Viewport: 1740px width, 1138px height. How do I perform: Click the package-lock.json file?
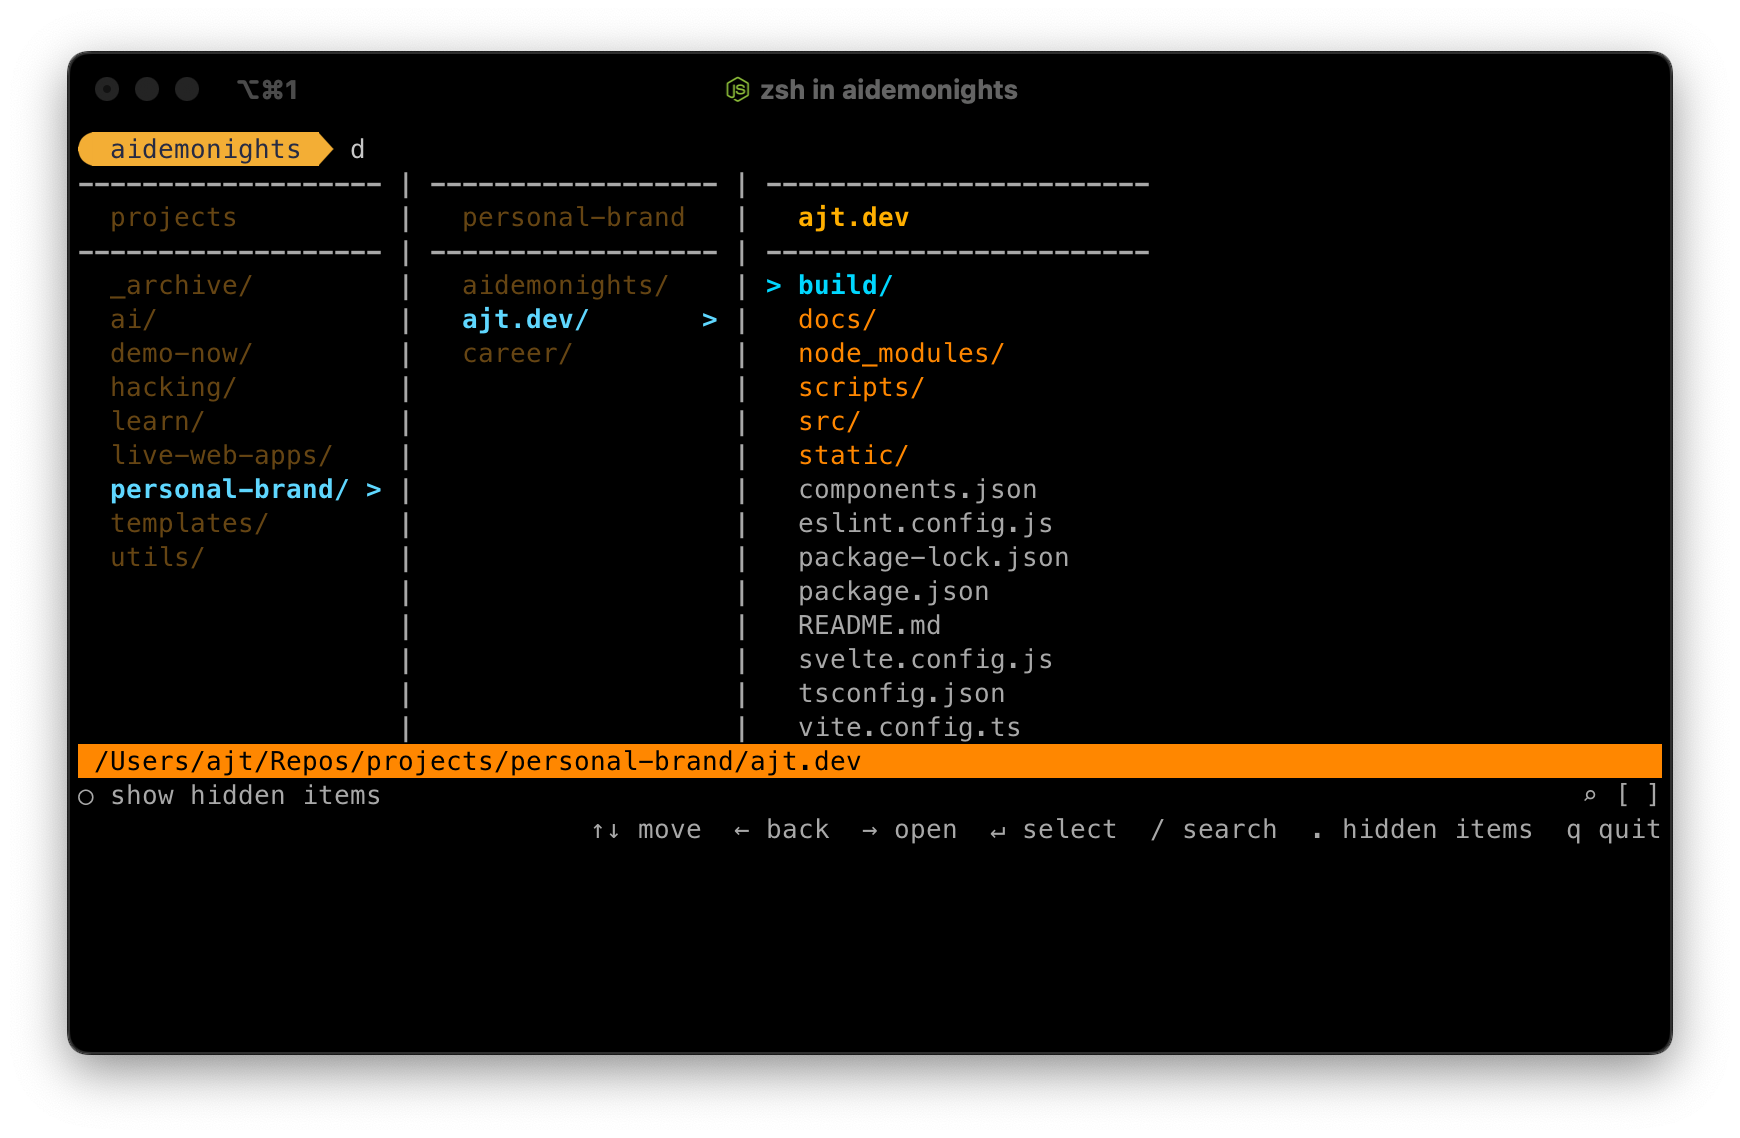tap(933, 558)
